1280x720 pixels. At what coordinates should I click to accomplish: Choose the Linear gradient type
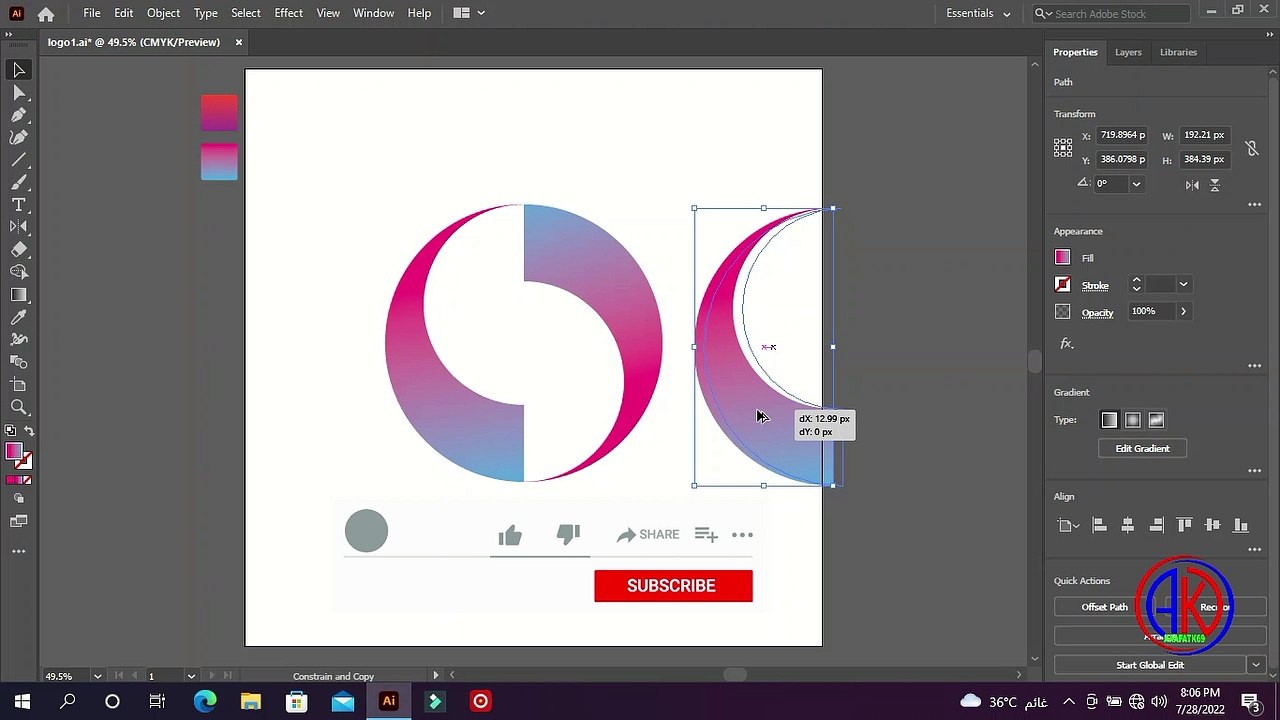point(1109,420)
